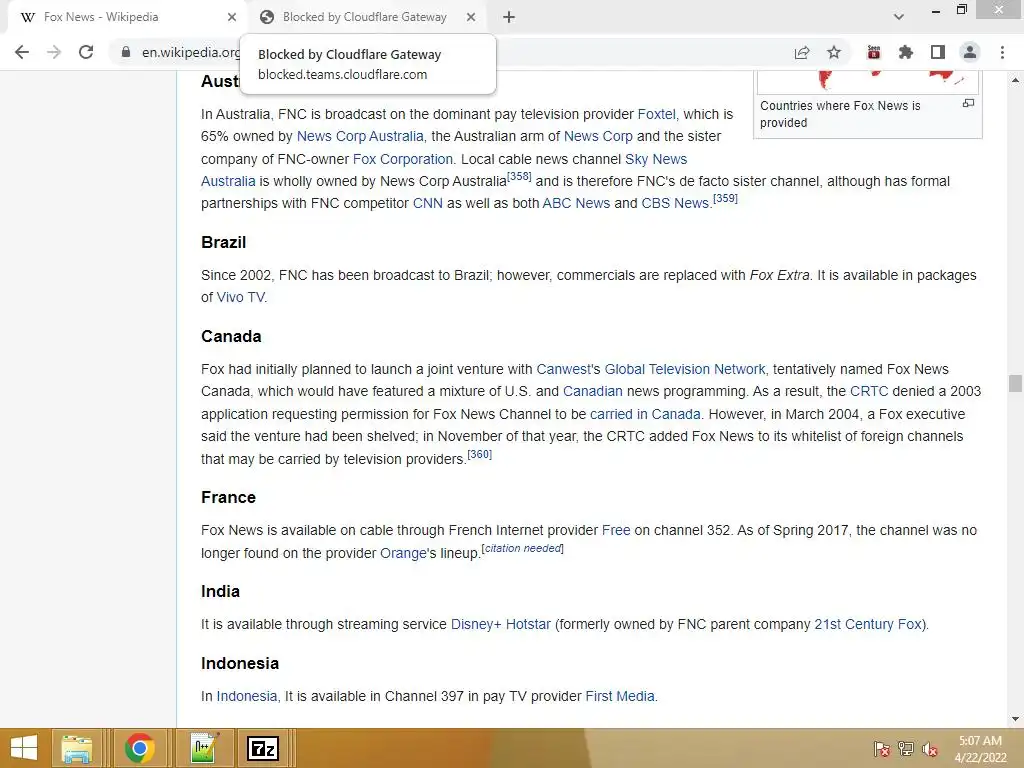Viewport: 1024px width, 768px height.
Task: Open the Global Television Network link
Action: pyautogui.click(x=685, y=370)
